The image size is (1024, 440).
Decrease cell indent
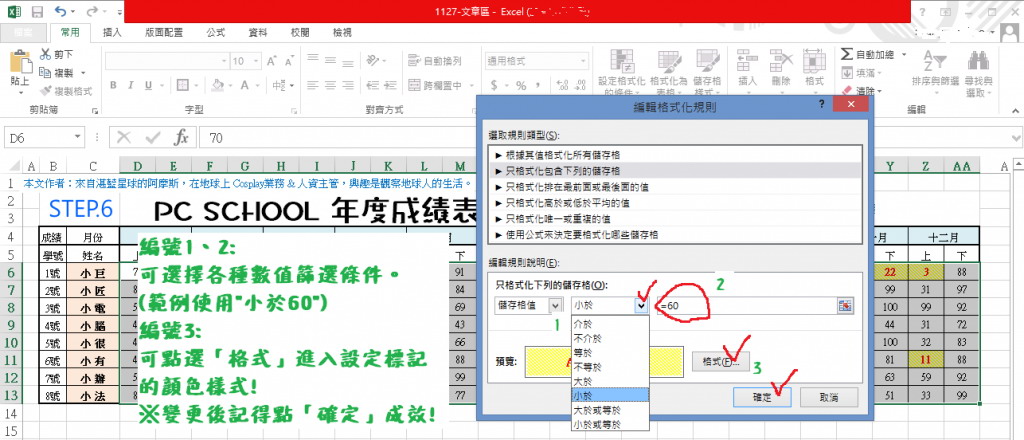pos(372,86)
